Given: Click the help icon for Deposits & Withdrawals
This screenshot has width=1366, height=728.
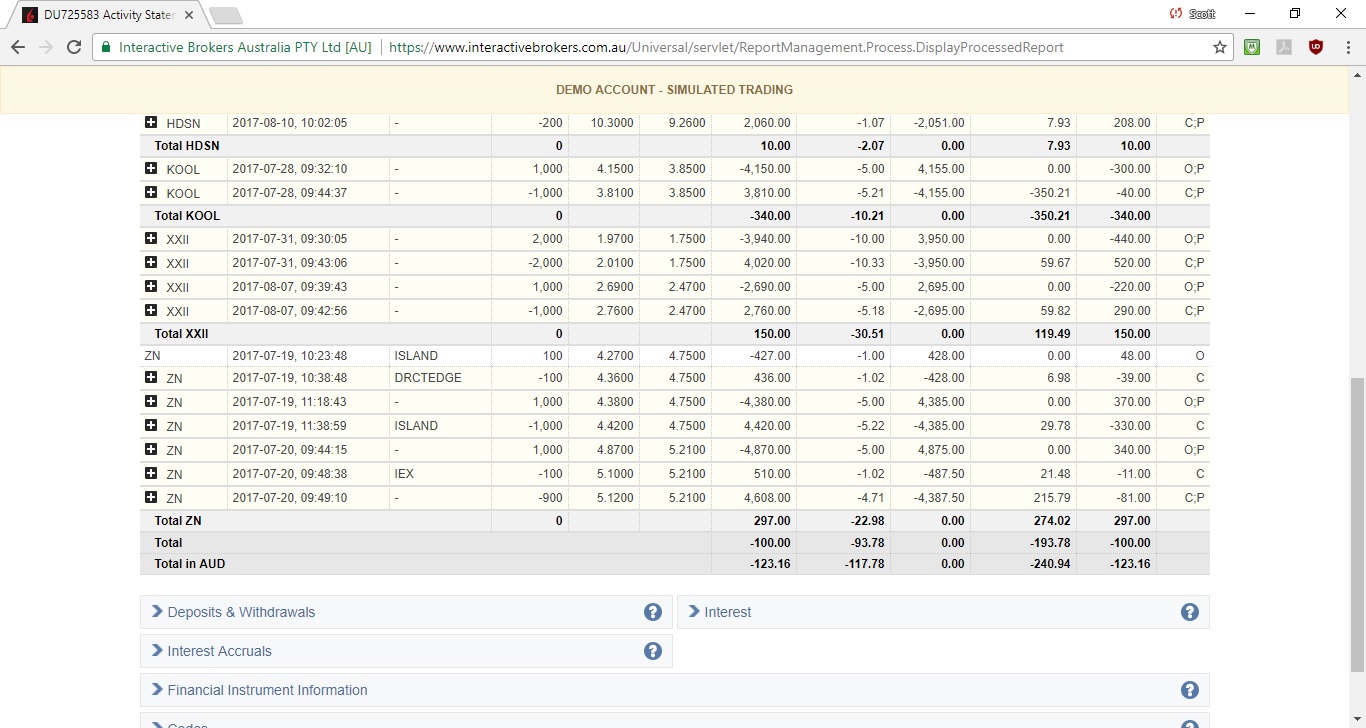Looking at the screenshot, I should point(653,612).
